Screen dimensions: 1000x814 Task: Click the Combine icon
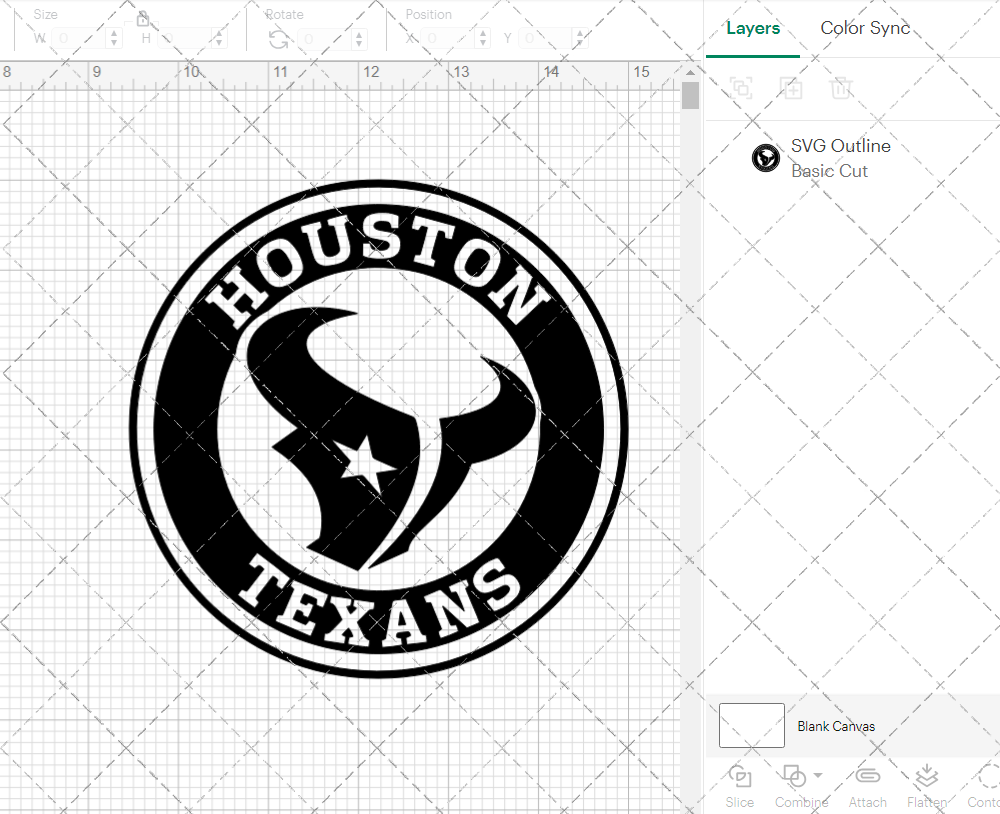796,776
